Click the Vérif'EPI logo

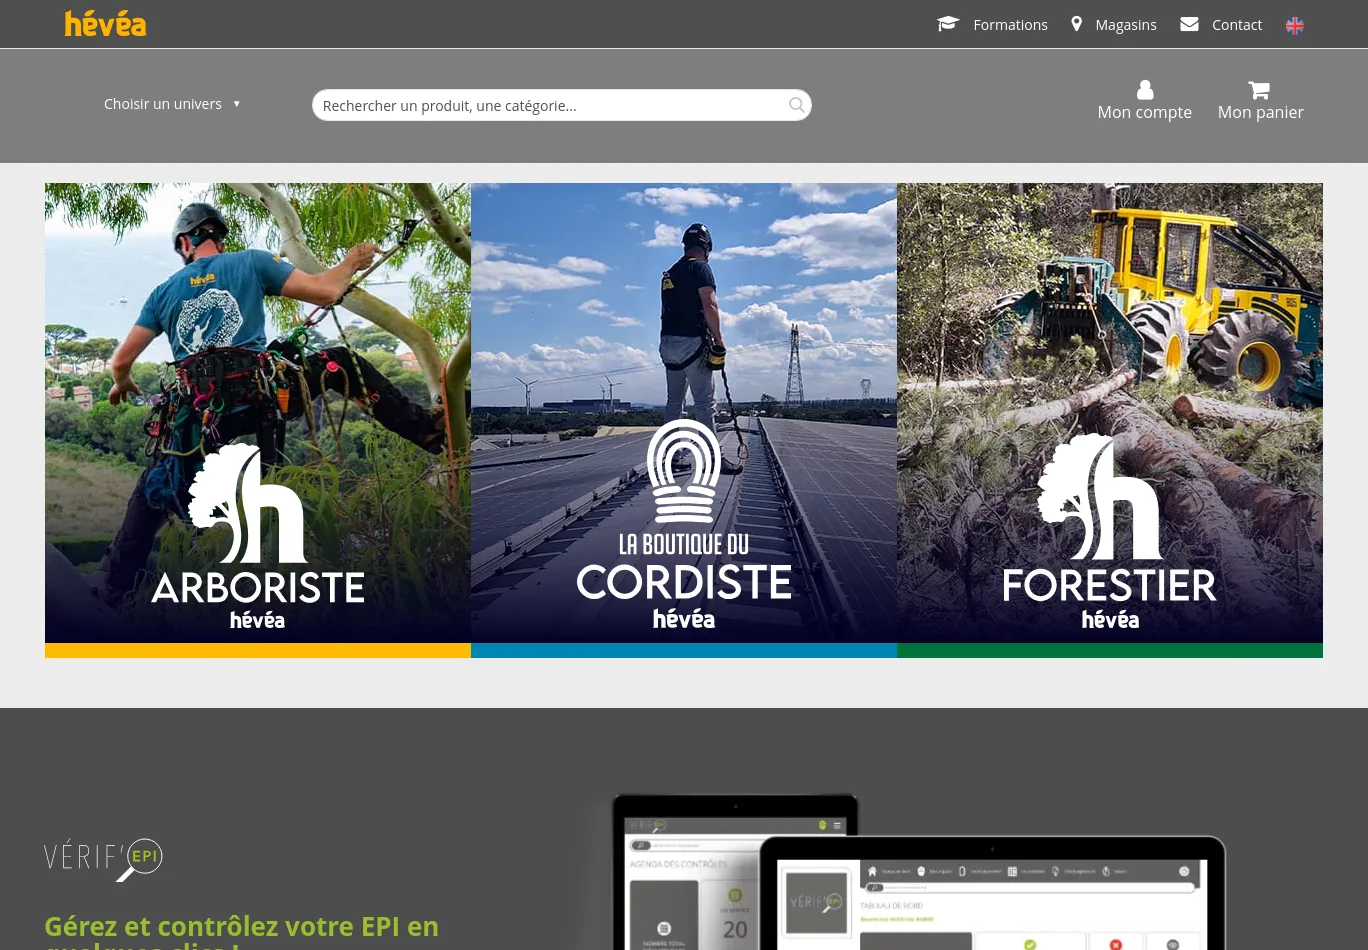click(103, 860)
